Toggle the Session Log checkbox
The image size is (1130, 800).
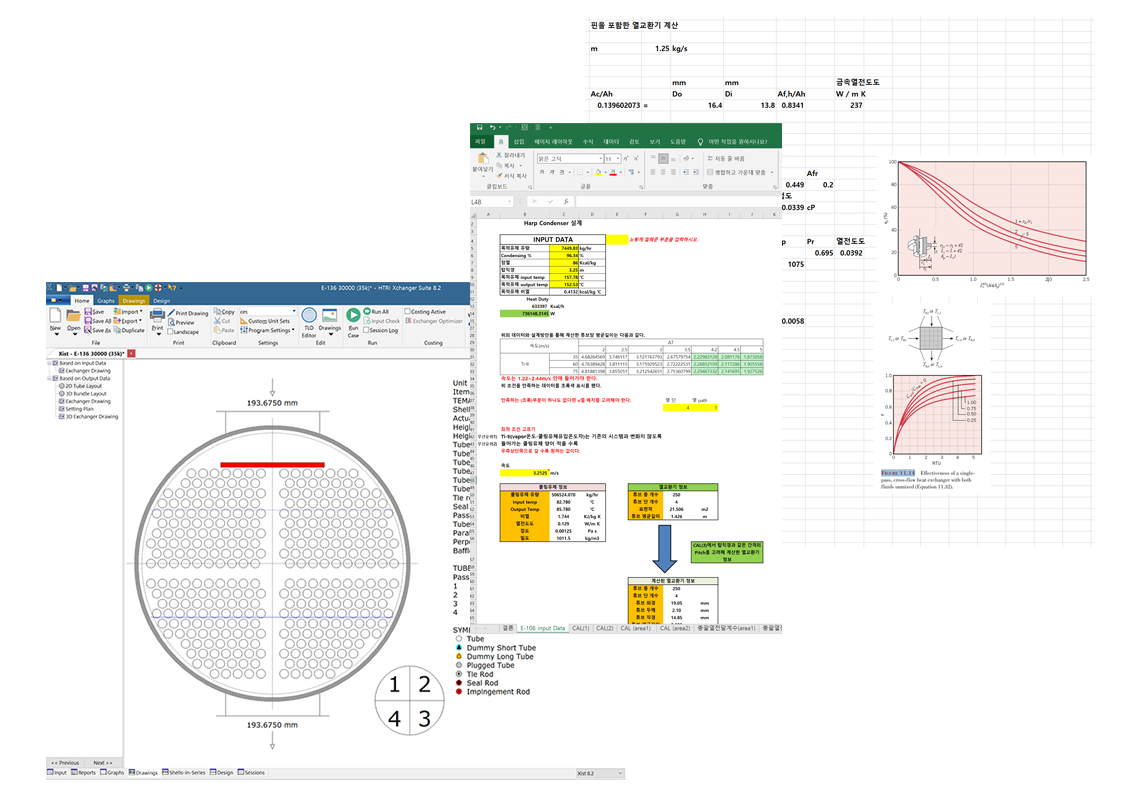pyautogui.click(x=367, y=330)
